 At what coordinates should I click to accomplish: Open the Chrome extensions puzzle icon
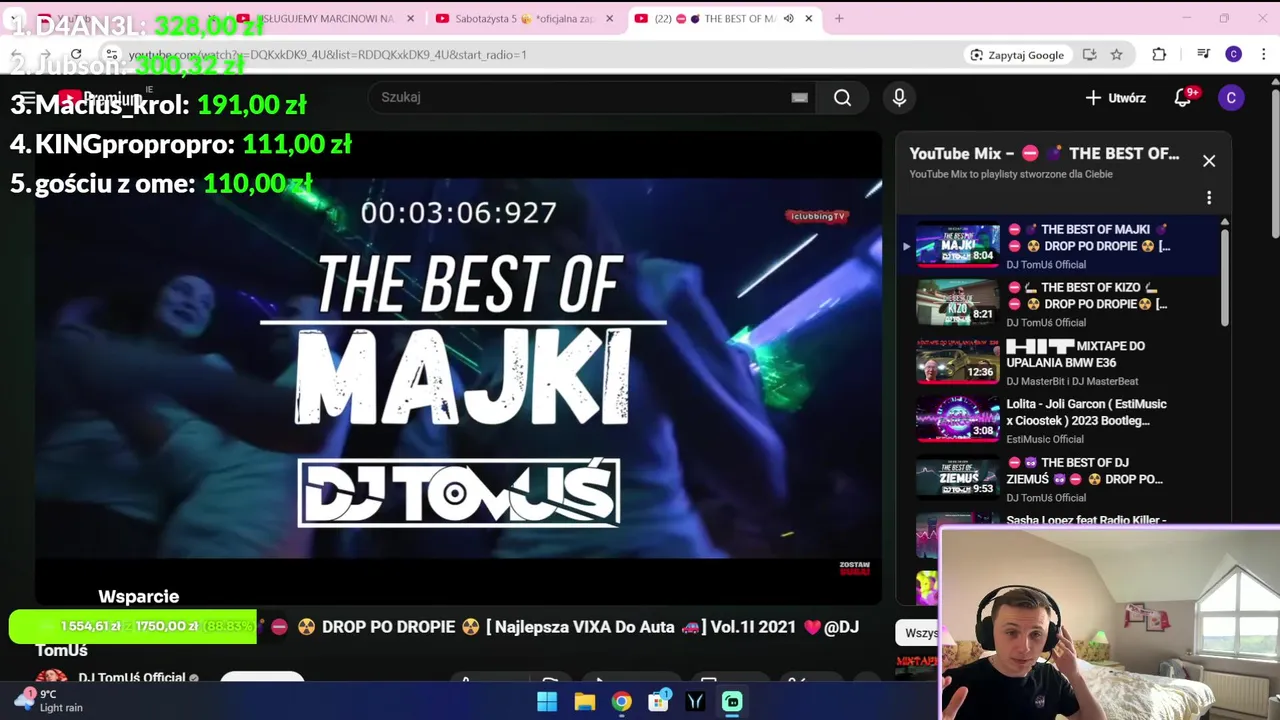click(1159, 55)
